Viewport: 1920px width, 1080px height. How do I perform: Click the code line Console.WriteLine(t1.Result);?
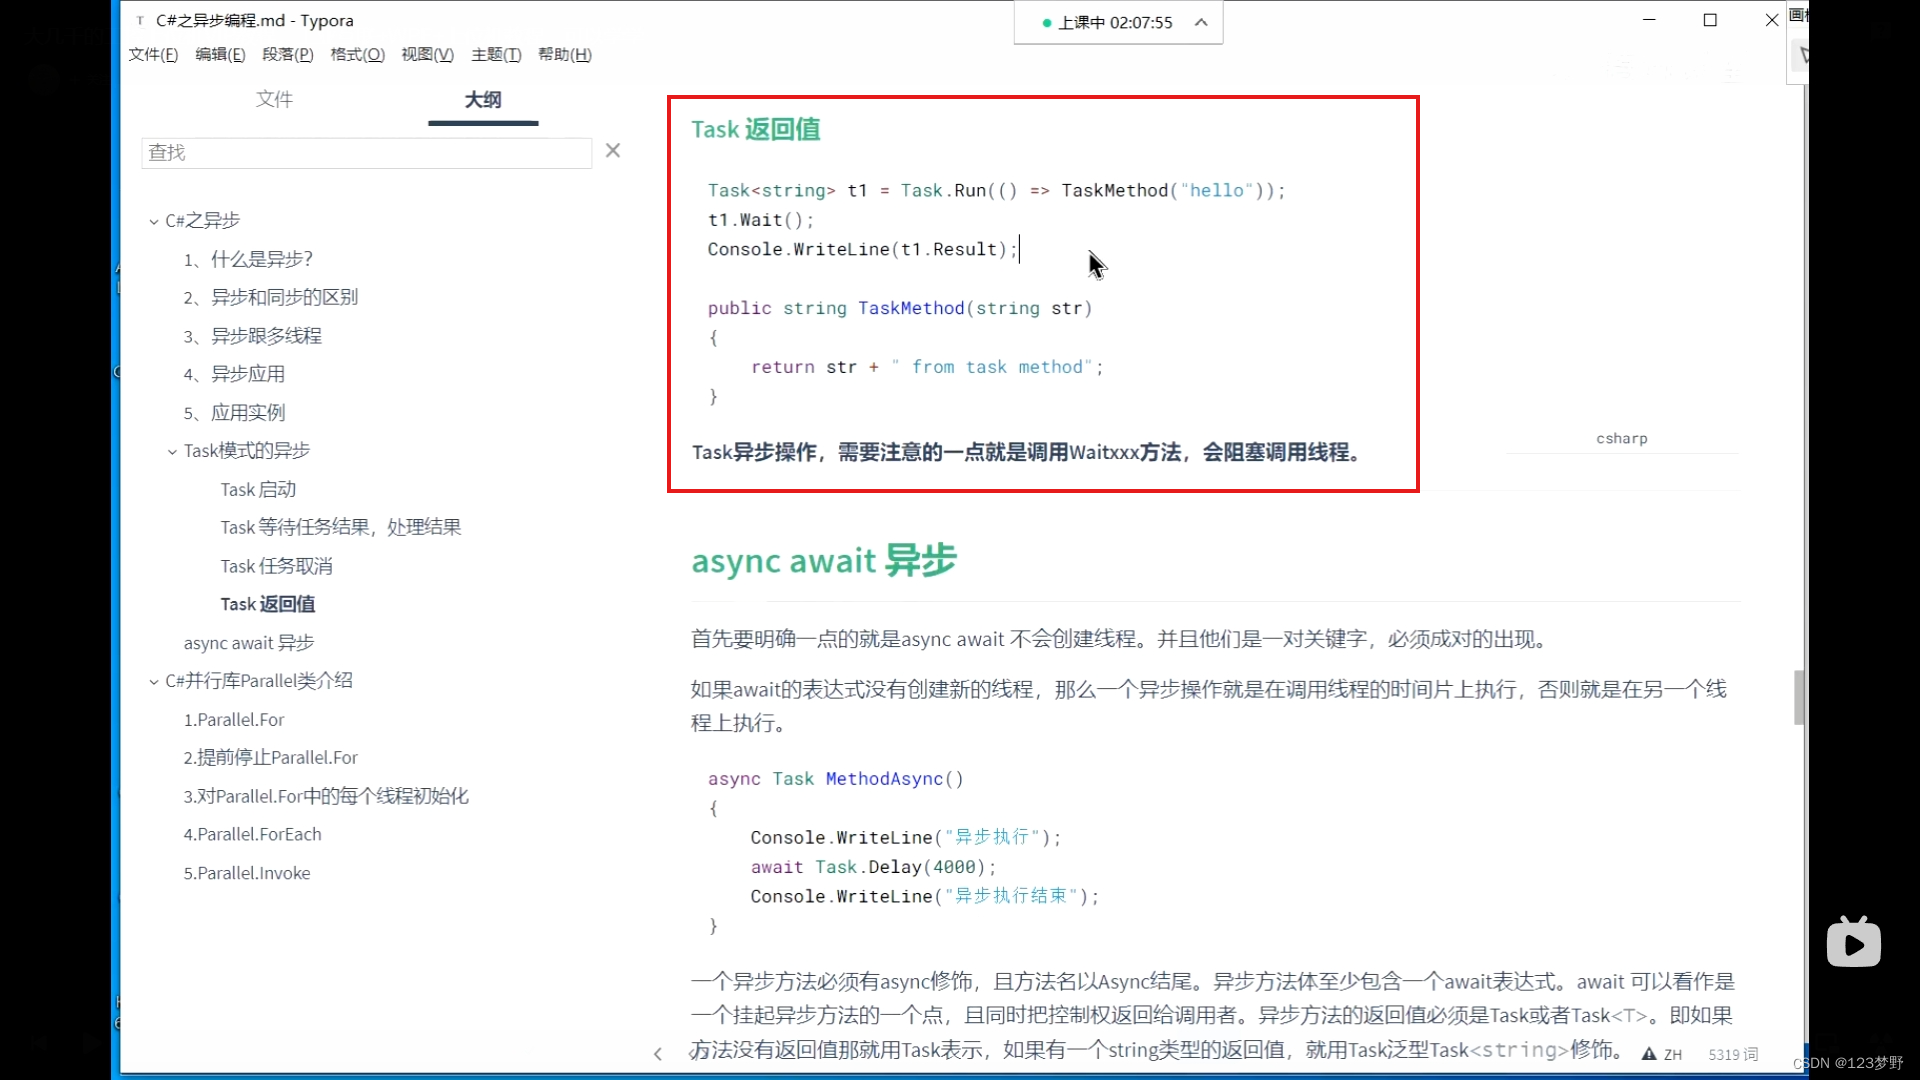[x=862, y=249]
